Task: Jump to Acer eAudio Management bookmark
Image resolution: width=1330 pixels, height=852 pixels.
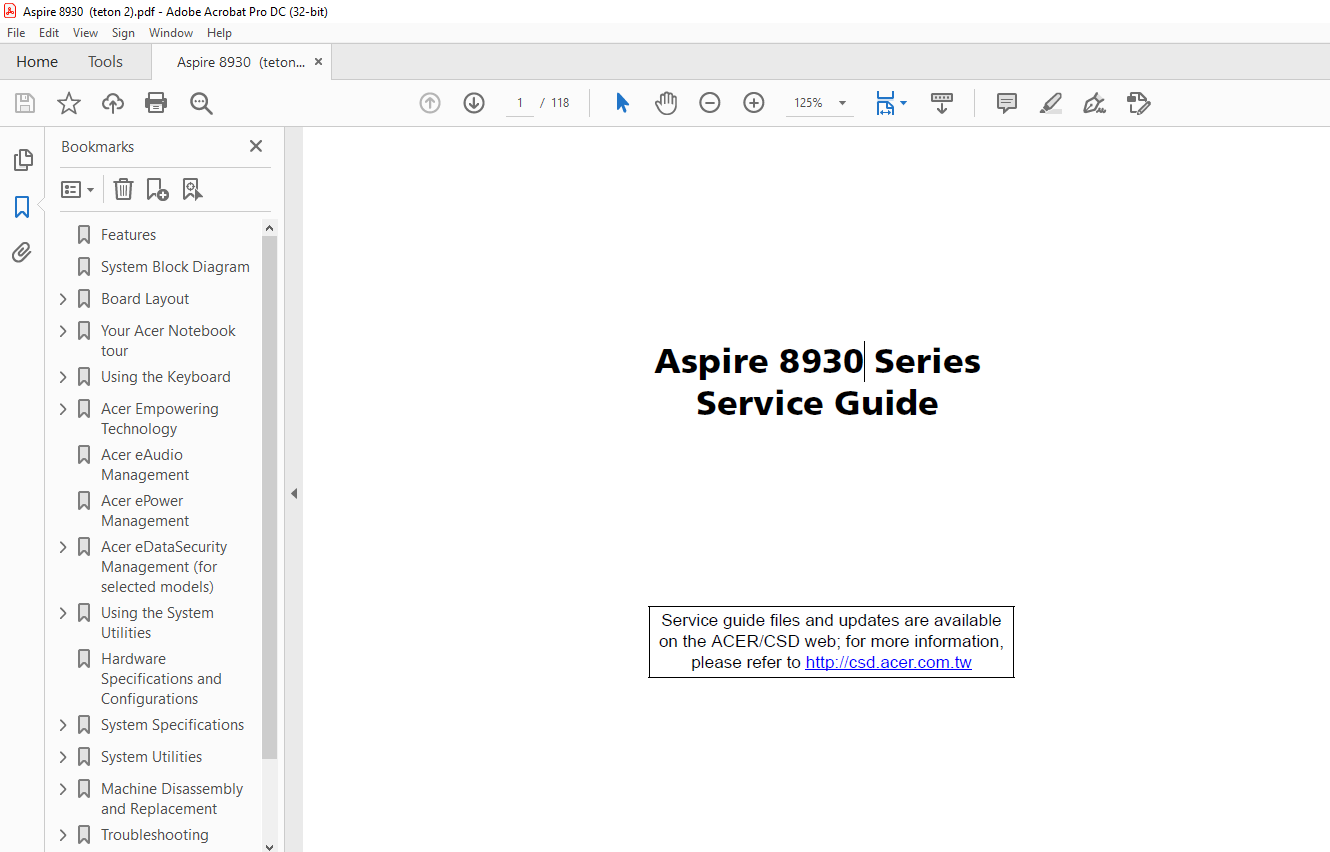Action: 145,465
